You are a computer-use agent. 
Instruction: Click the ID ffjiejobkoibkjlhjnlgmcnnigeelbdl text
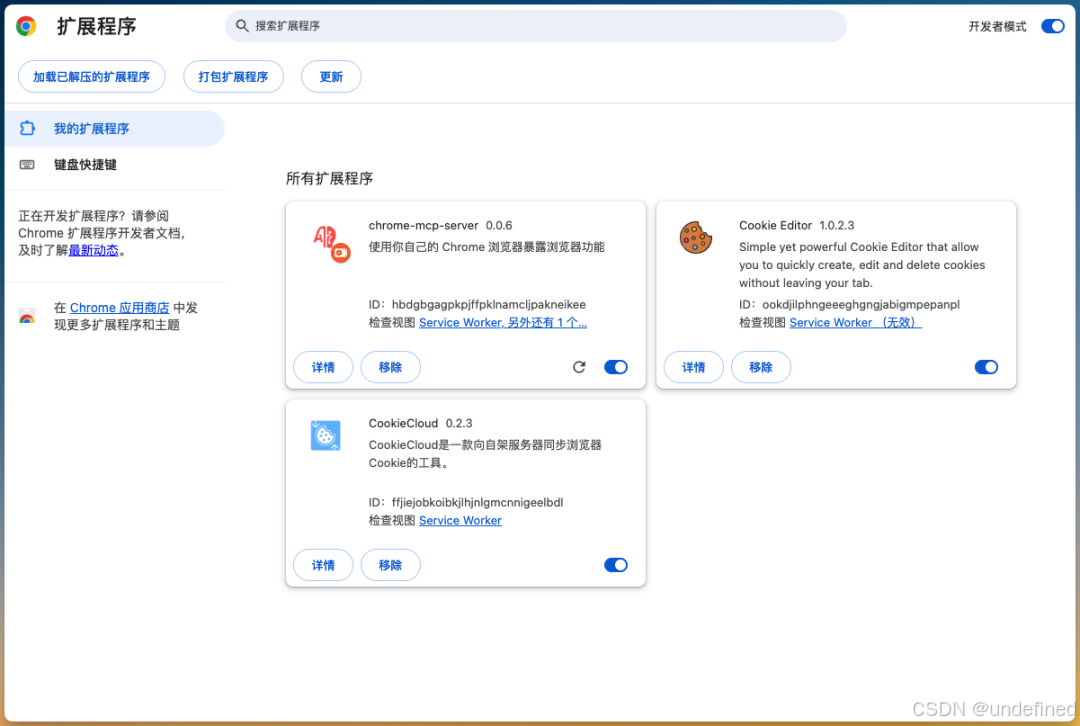point(466,502)
